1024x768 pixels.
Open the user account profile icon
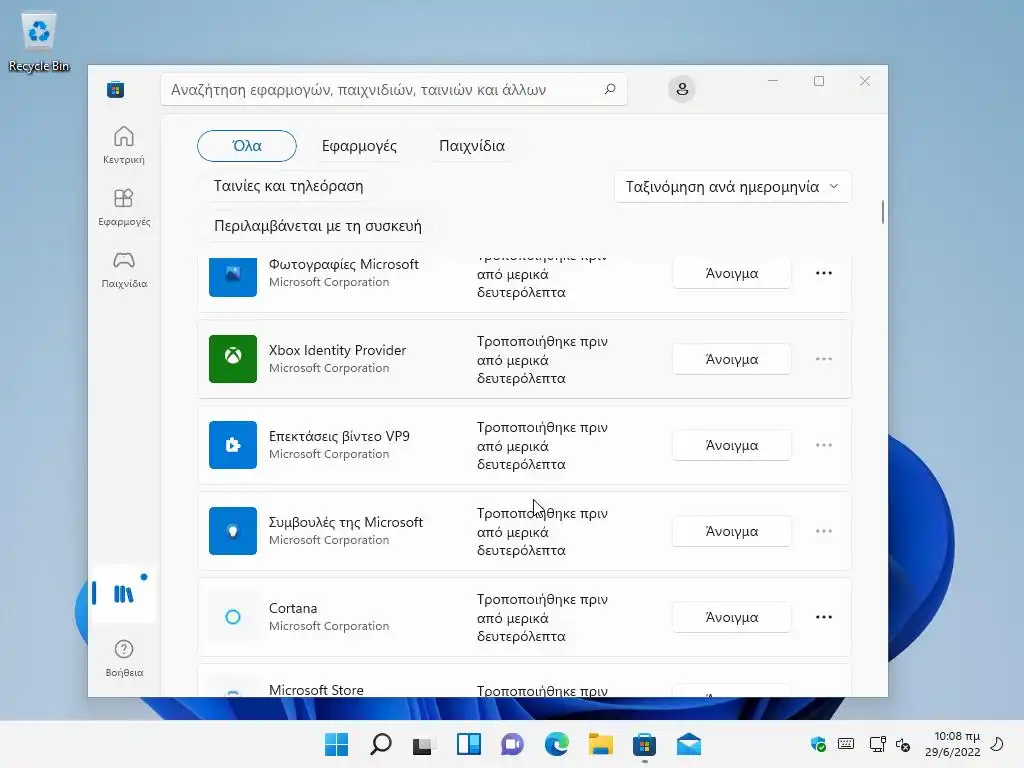click(682, 89)
